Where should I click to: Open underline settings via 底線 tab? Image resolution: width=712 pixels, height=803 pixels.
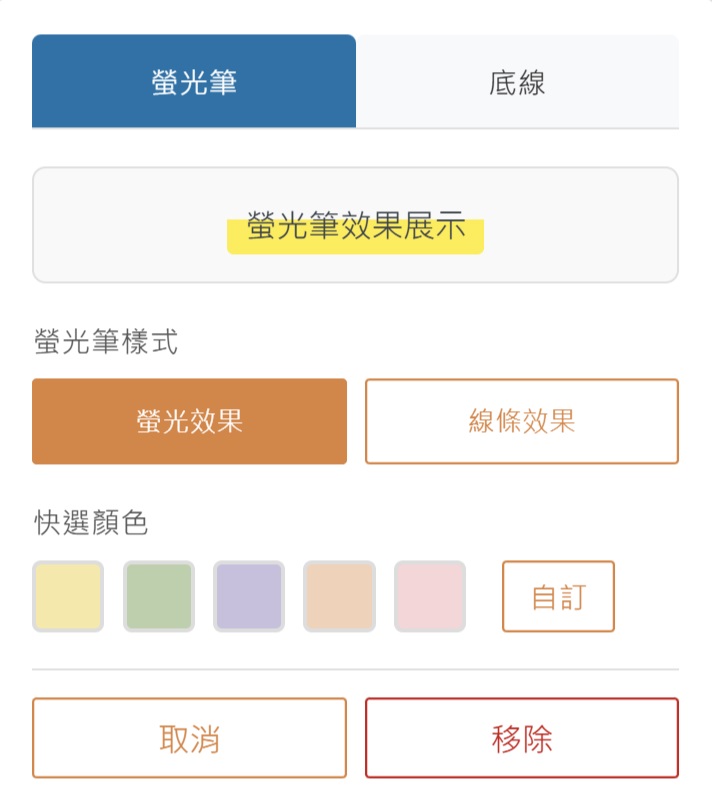point(517,81)
